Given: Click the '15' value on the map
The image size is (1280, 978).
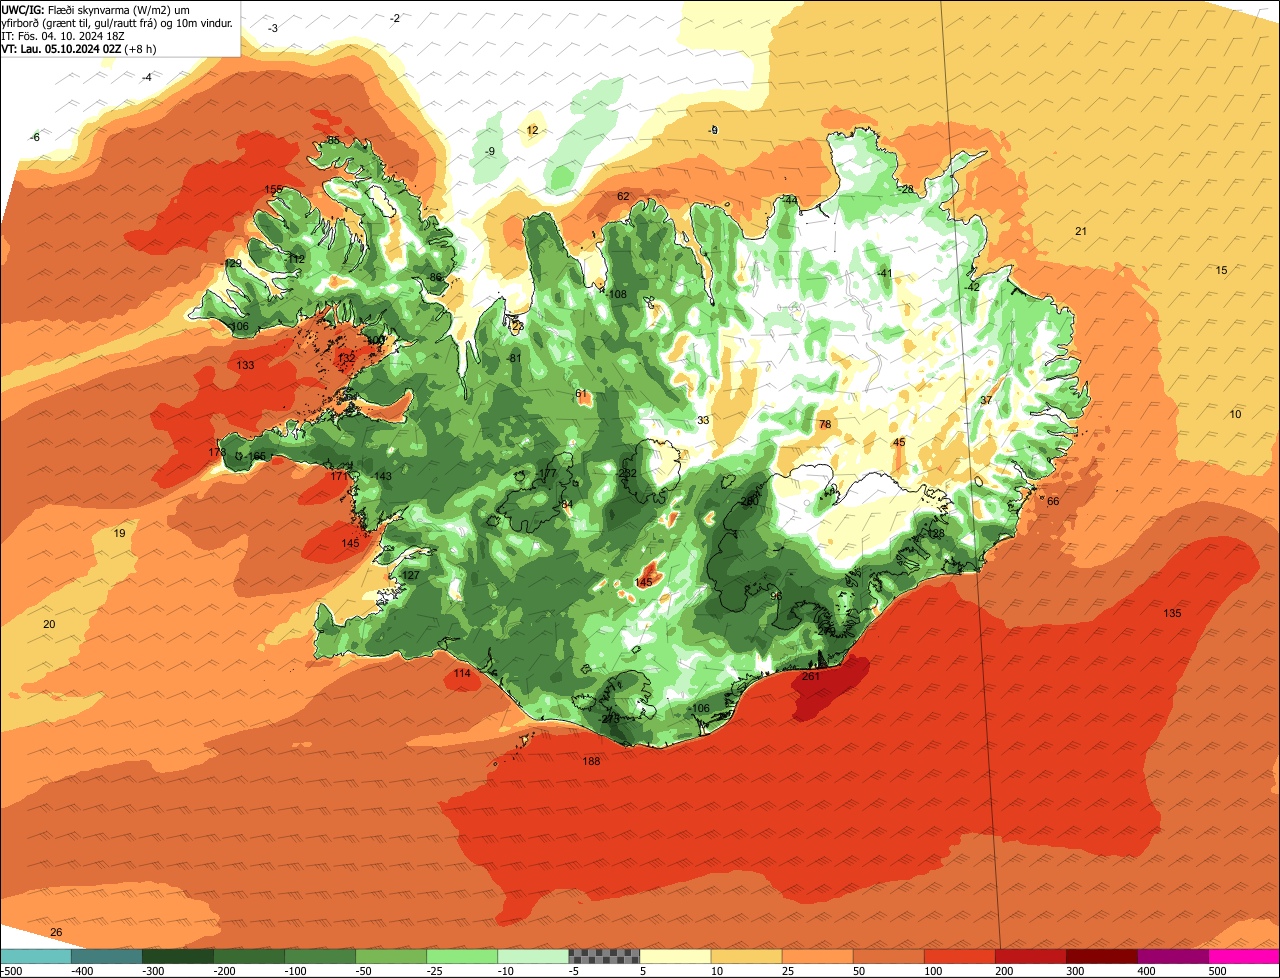Looking at the screenshot, I should click(x=1221, y=271).
